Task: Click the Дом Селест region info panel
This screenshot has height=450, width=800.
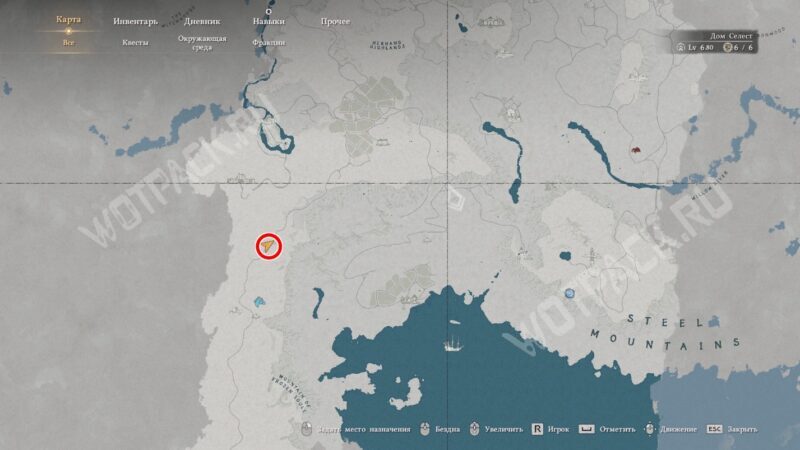Action: [714, 42]
